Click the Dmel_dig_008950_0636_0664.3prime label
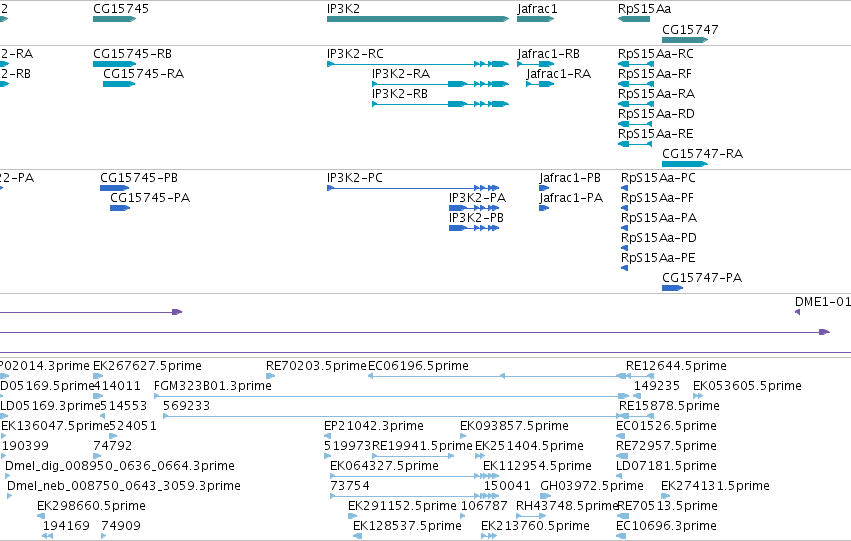Screen dimensions: 851x541 pos(120,466)
